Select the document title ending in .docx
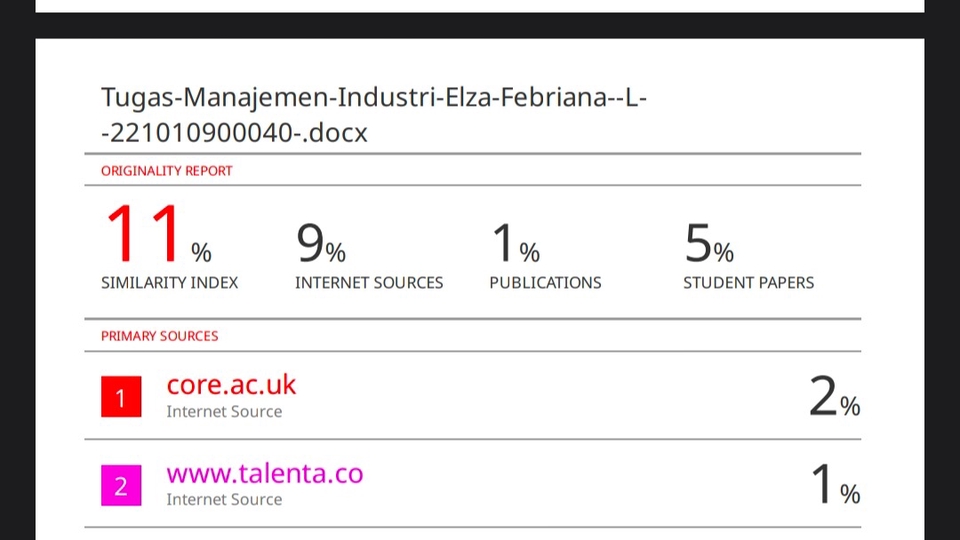Viewport: 960px width, 540px height. click(374, 114)
